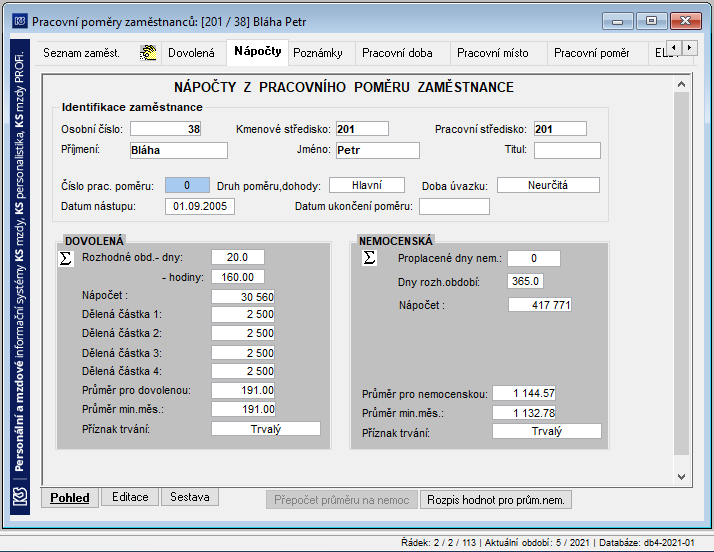Screen dimensions: 714x552
Task: Click the KS logo at the sidebar bottom
Action: pyautogui.click(x=20, y=497)
